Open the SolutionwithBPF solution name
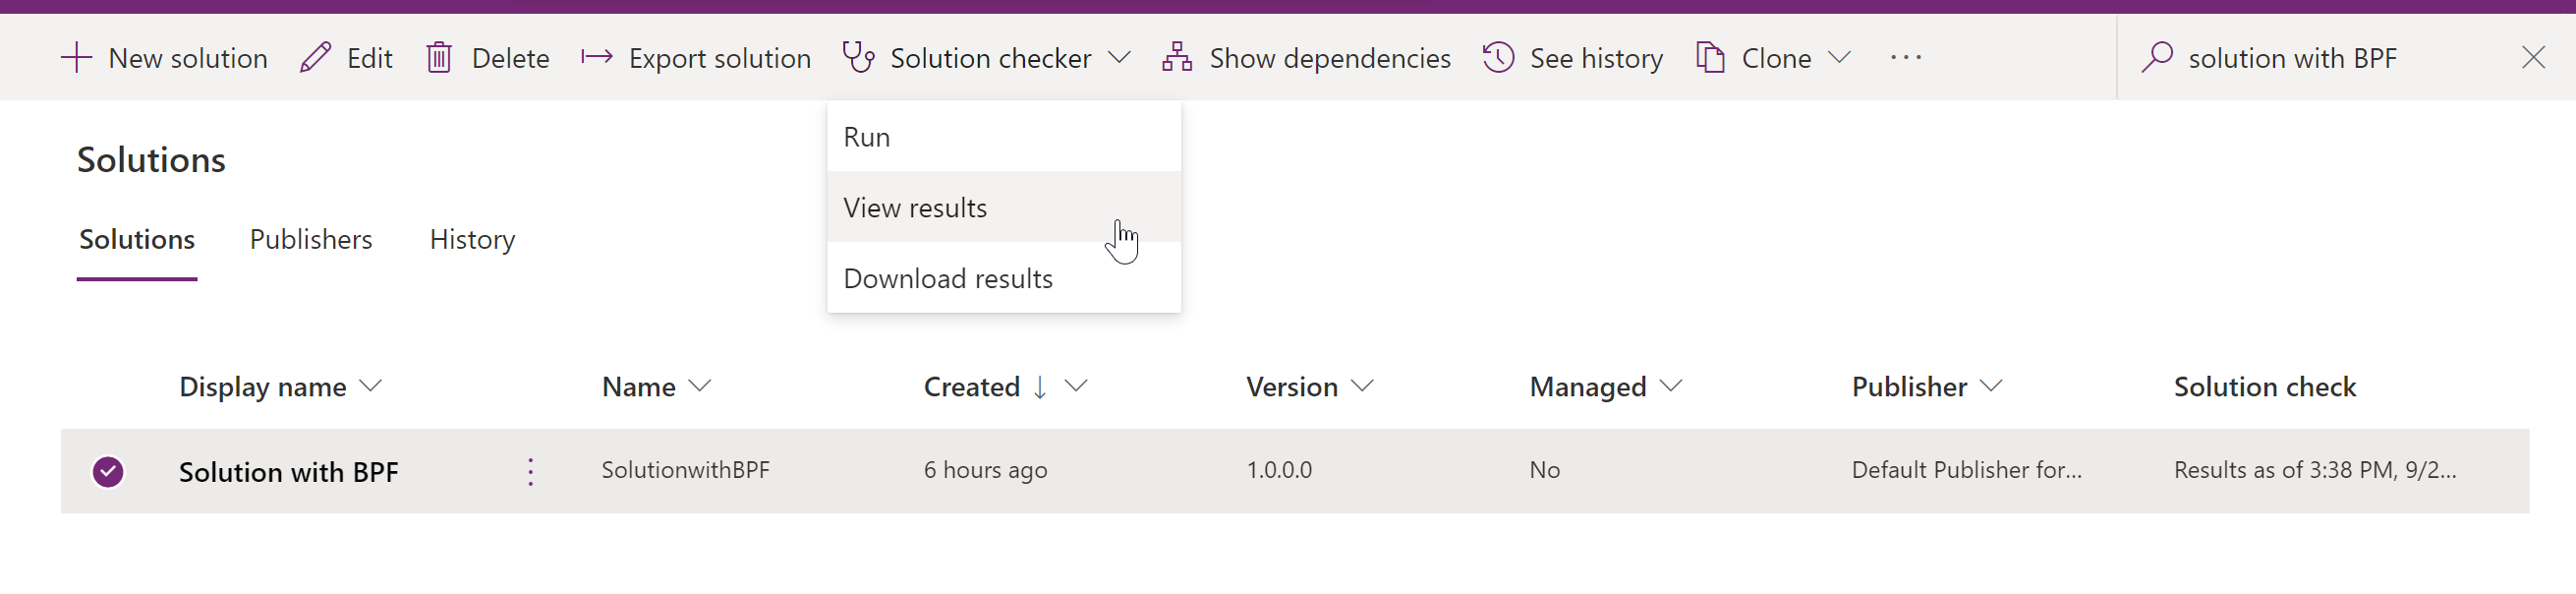This screenshot has height=594, width=2576. point(686,469)
